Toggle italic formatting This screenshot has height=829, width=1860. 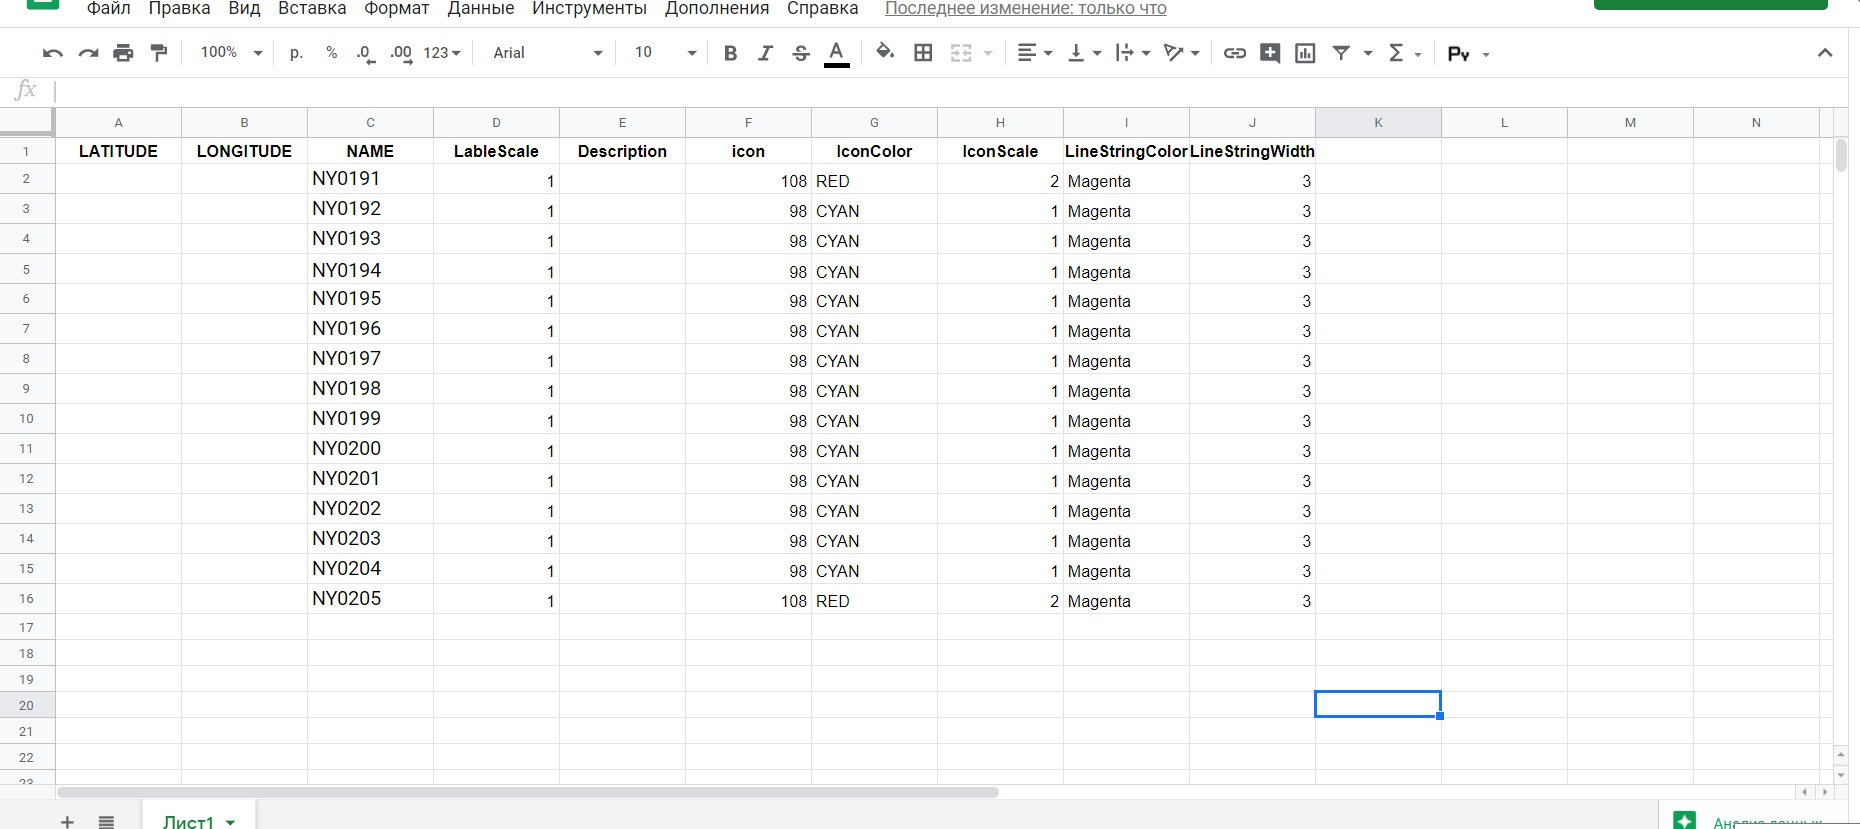[x=765, y=53]
